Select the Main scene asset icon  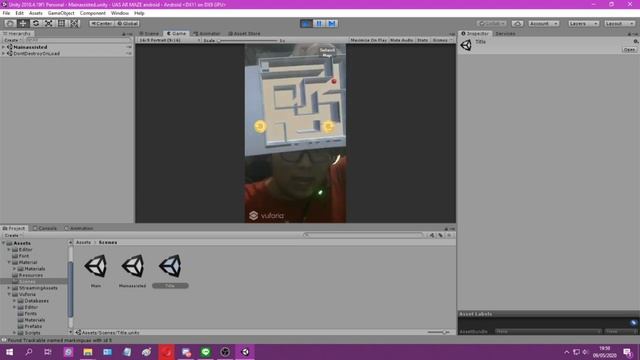tap(96, 266)
